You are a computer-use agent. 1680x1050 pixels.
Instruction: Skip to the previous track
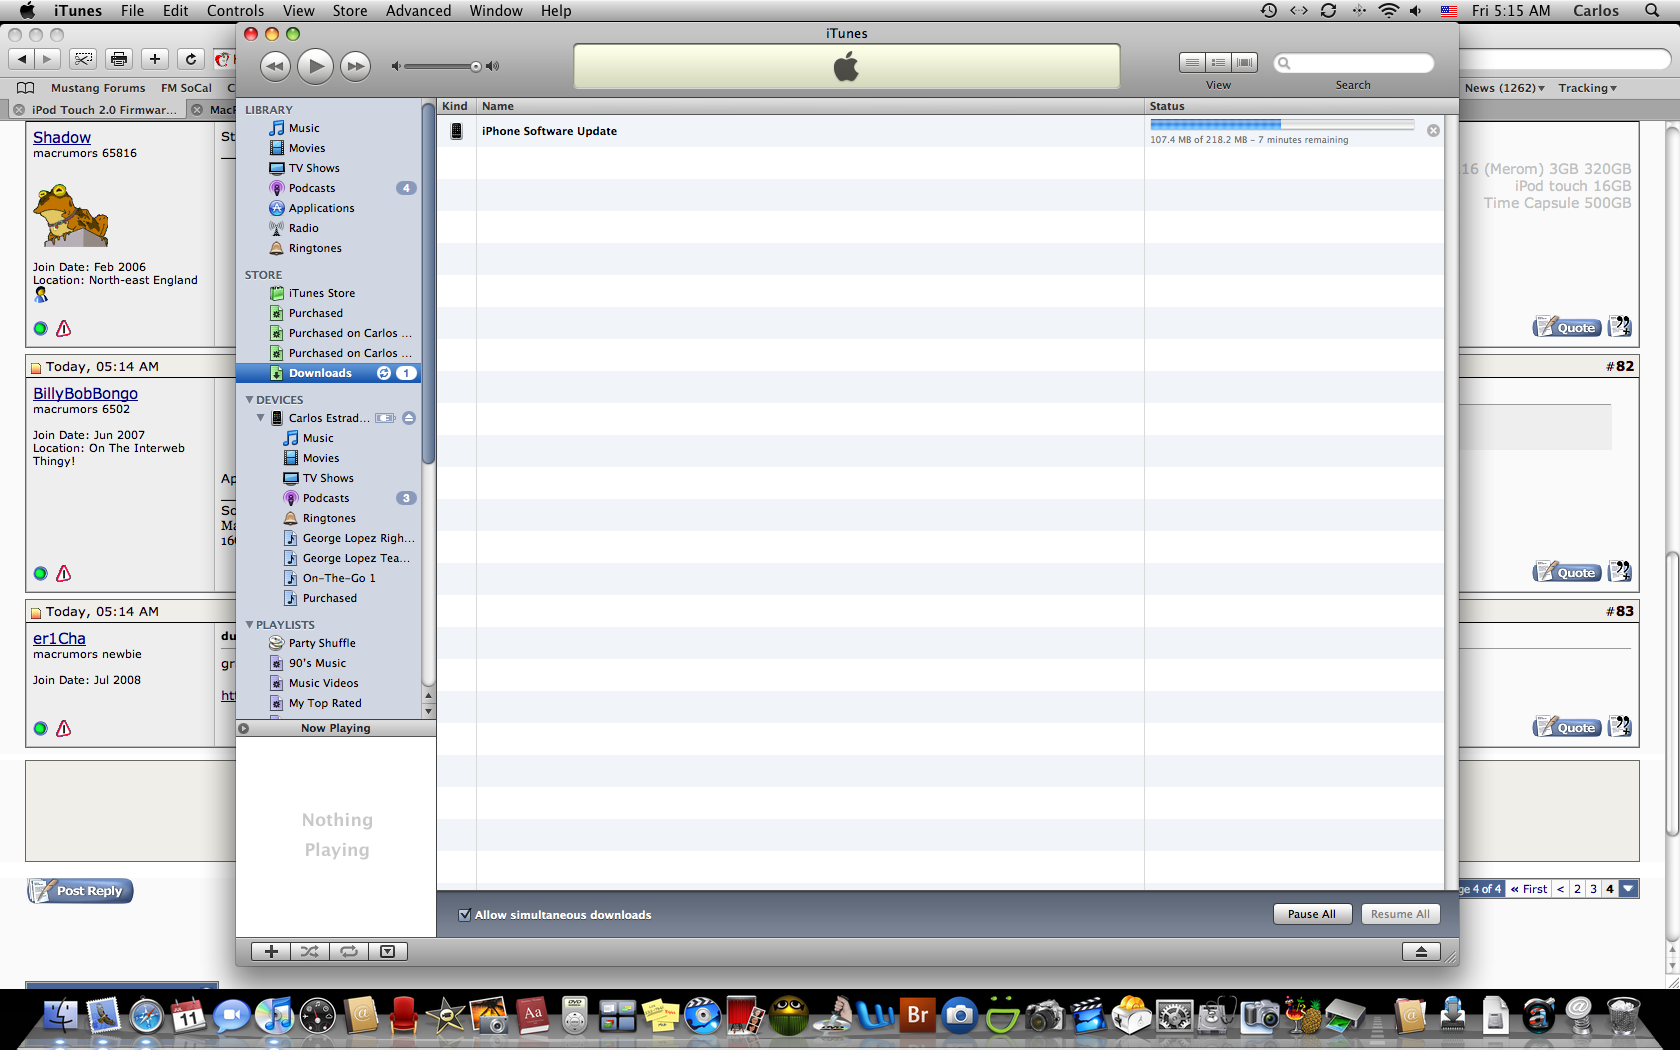[275, 67]
